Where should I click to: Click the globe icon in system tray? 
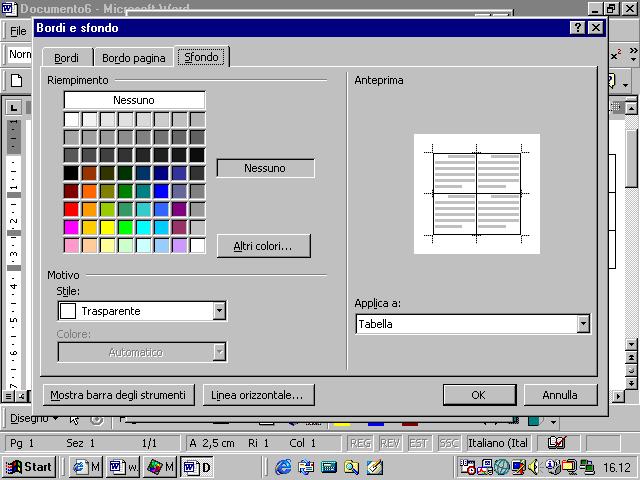502,467
